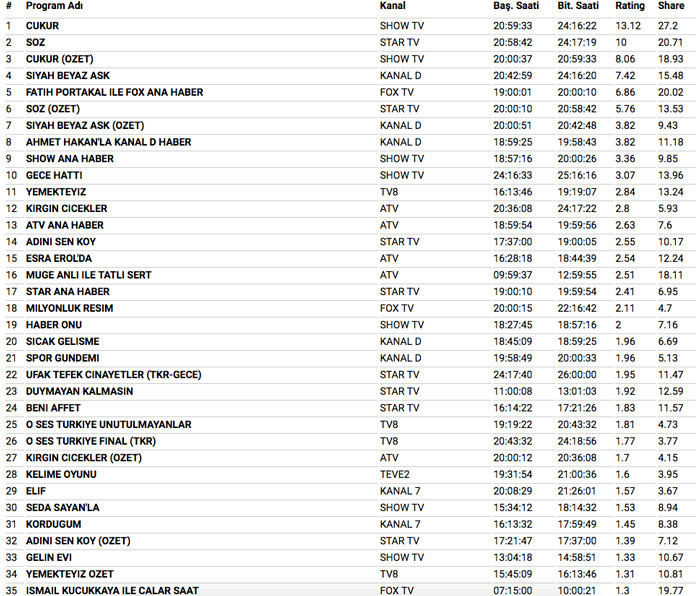Screen dimensions: 700x596
Task: Click the 'ESRA EROL'DA' program name
Action: [x=58, y=258]
